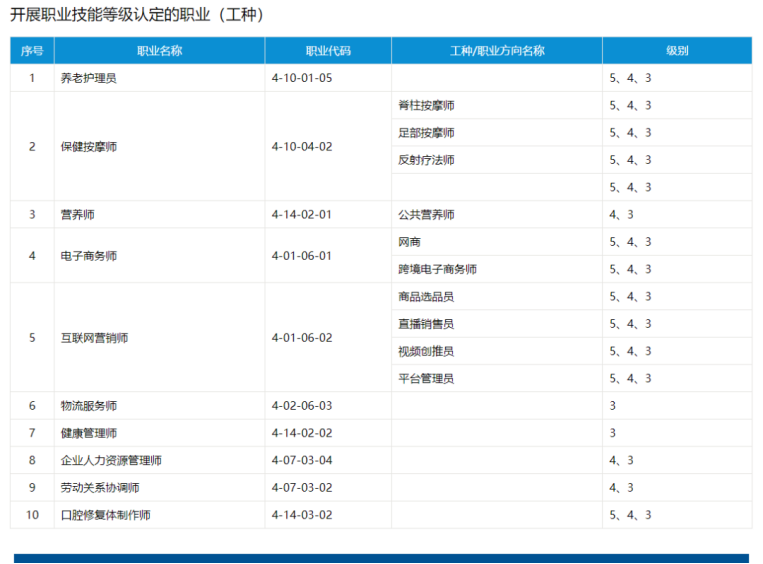Viewport: 763px width, 564px height.
Task: Click level value in 养老护理员 row
Action: pyautogui.click(x=630, y=78)
